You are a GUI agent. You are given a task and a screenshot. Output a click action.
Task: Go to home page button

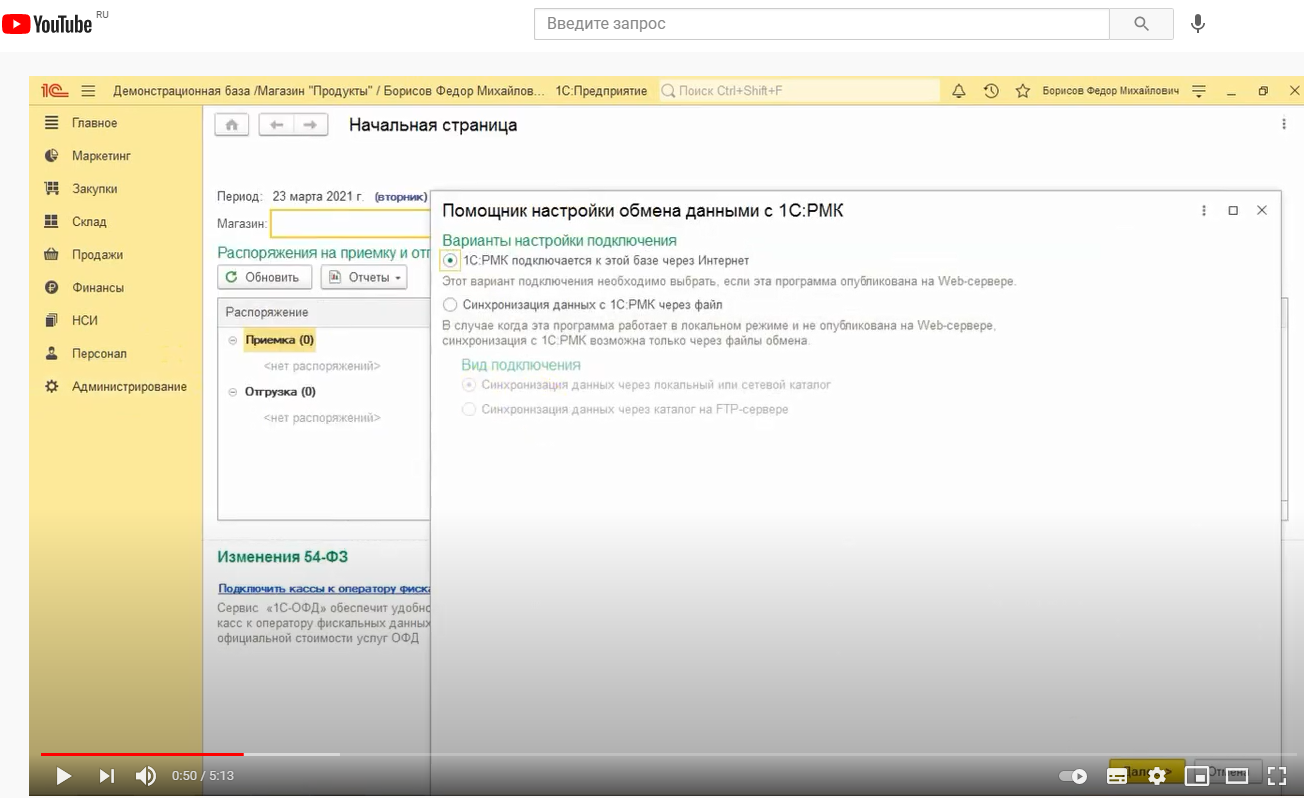click(x=232, y=125)
